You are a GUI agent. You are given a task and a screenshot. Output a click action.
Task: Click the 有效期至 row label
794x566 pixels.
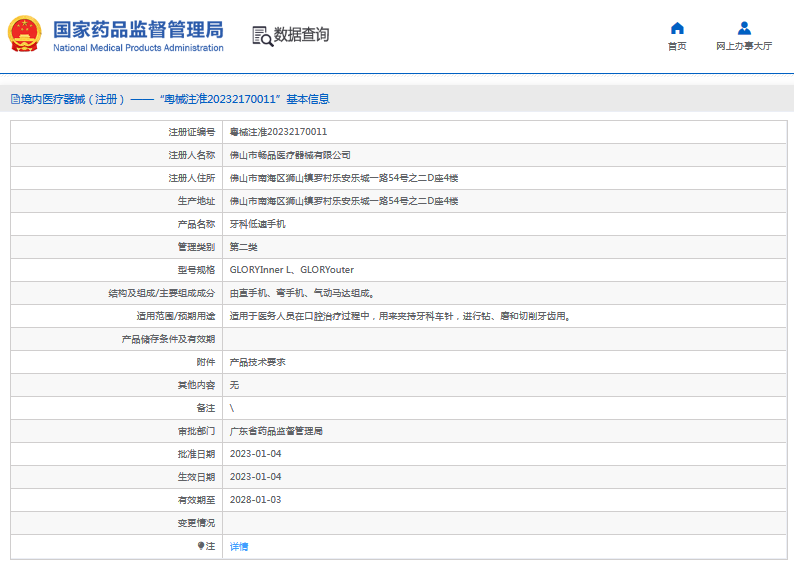[196, 500]
